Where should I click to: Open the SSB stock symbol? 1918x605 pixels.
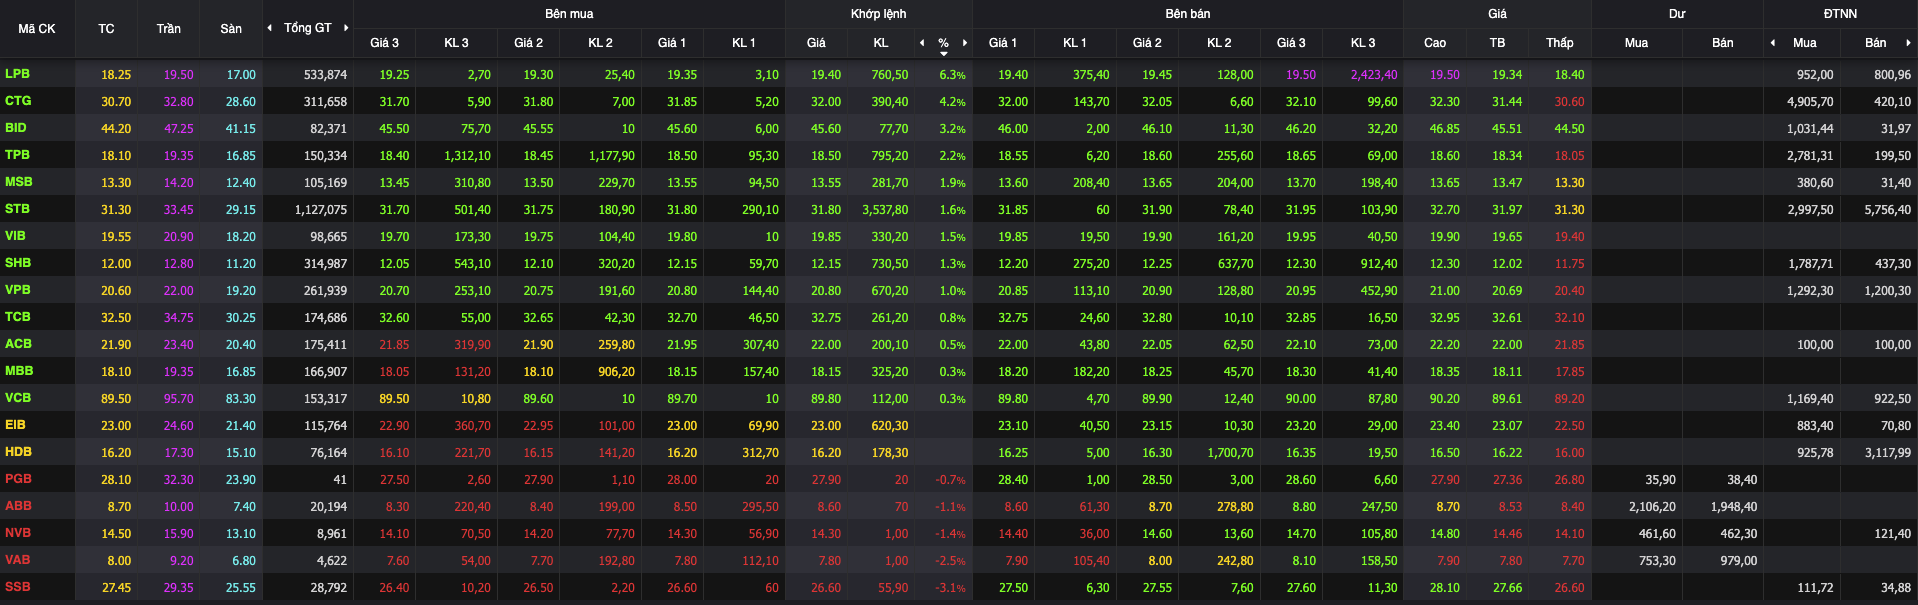(17, 587)
